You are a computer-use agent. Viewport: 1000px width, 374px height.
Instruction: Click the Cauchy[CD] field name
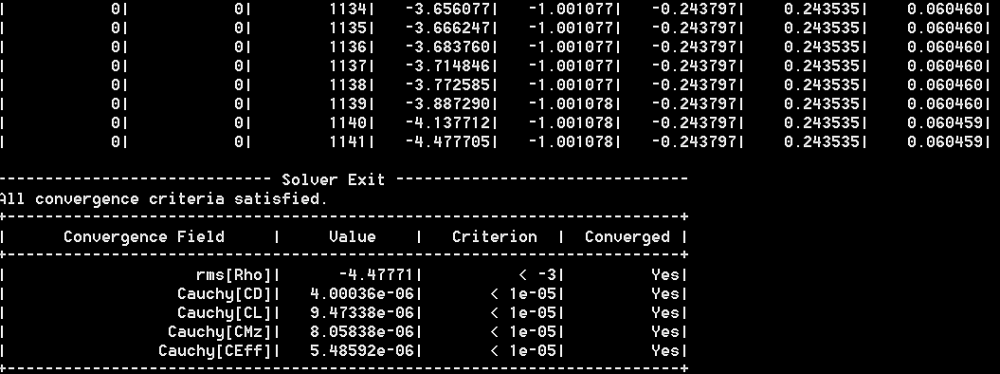[224, 294]
